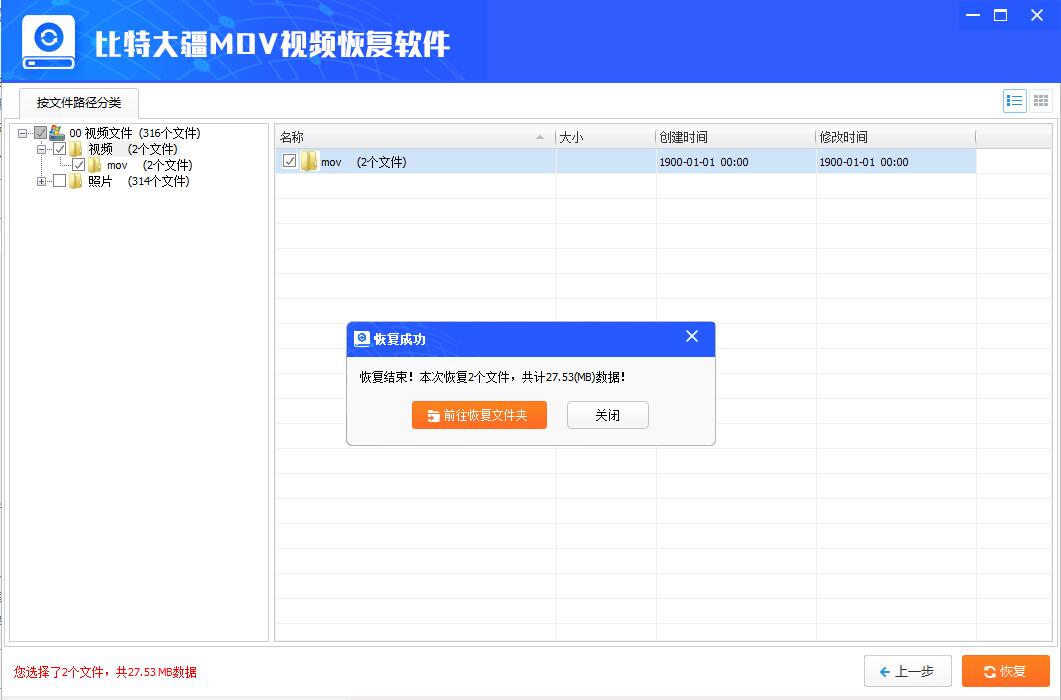Screen dimensions: 1061x700
Task: Check the 照片 folder checkbox
Action: [60, 181]
